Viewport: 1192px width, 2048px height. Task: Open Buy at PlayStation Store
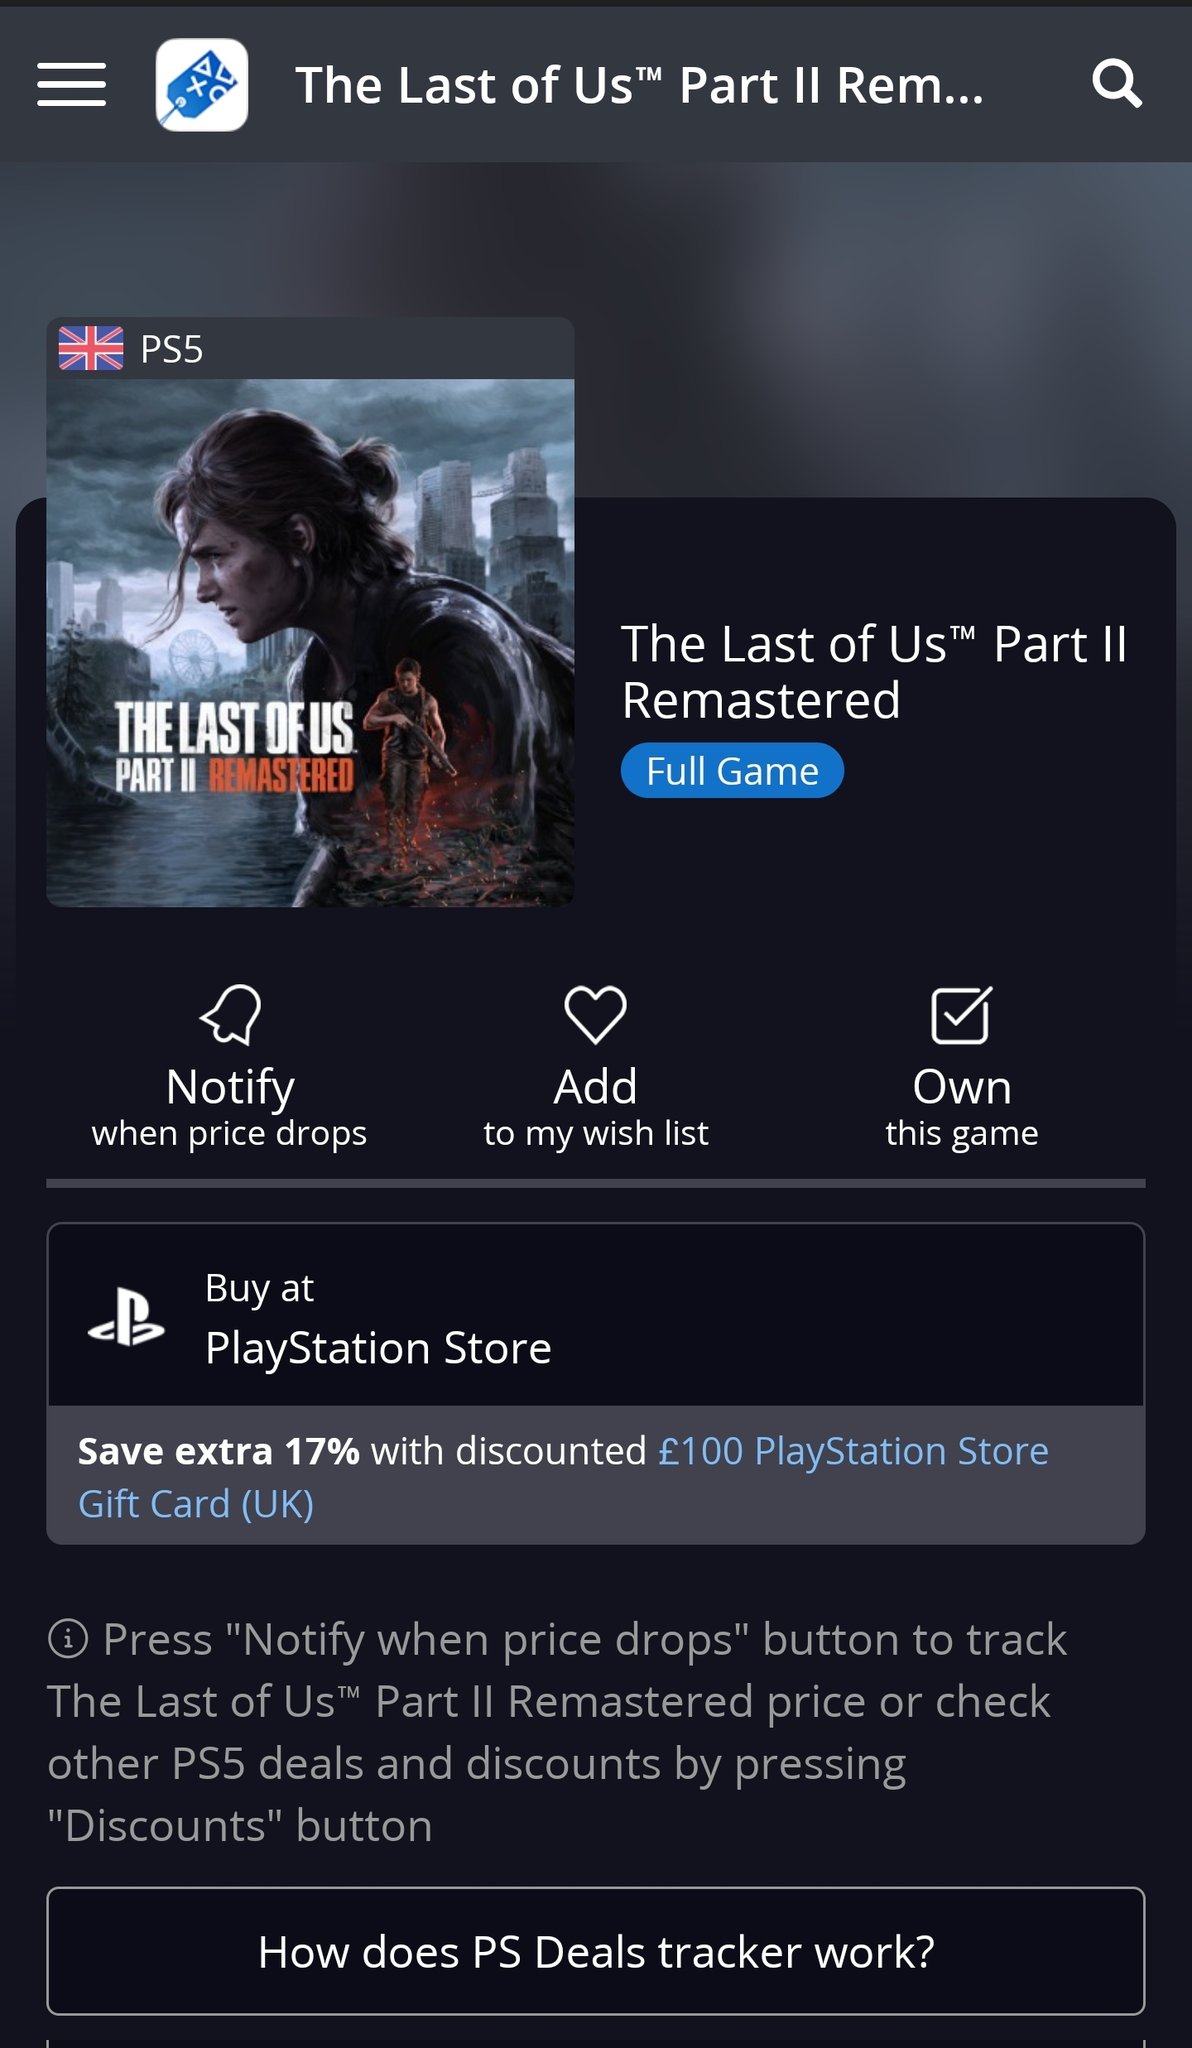point(596,1316)
